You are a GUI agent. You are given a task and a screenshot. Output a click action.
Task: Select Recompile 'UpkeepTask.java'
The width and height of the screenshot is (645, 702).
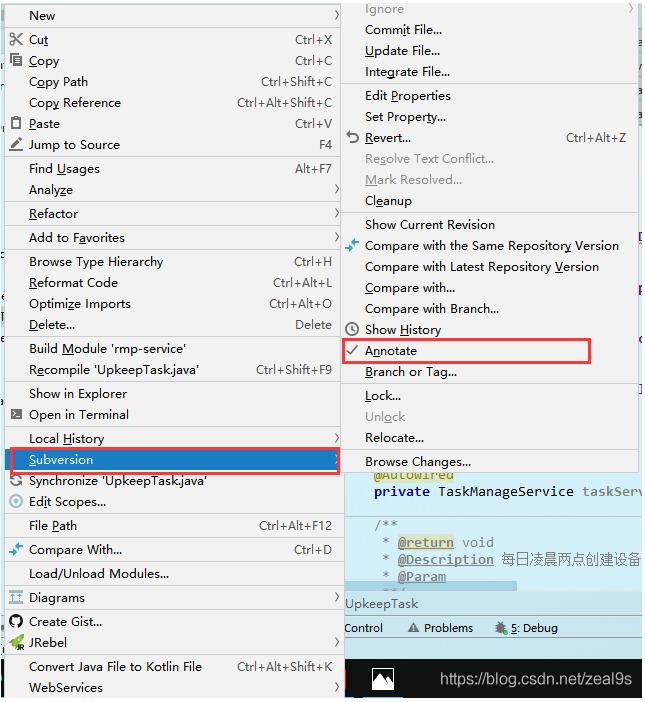coord(174,369)
